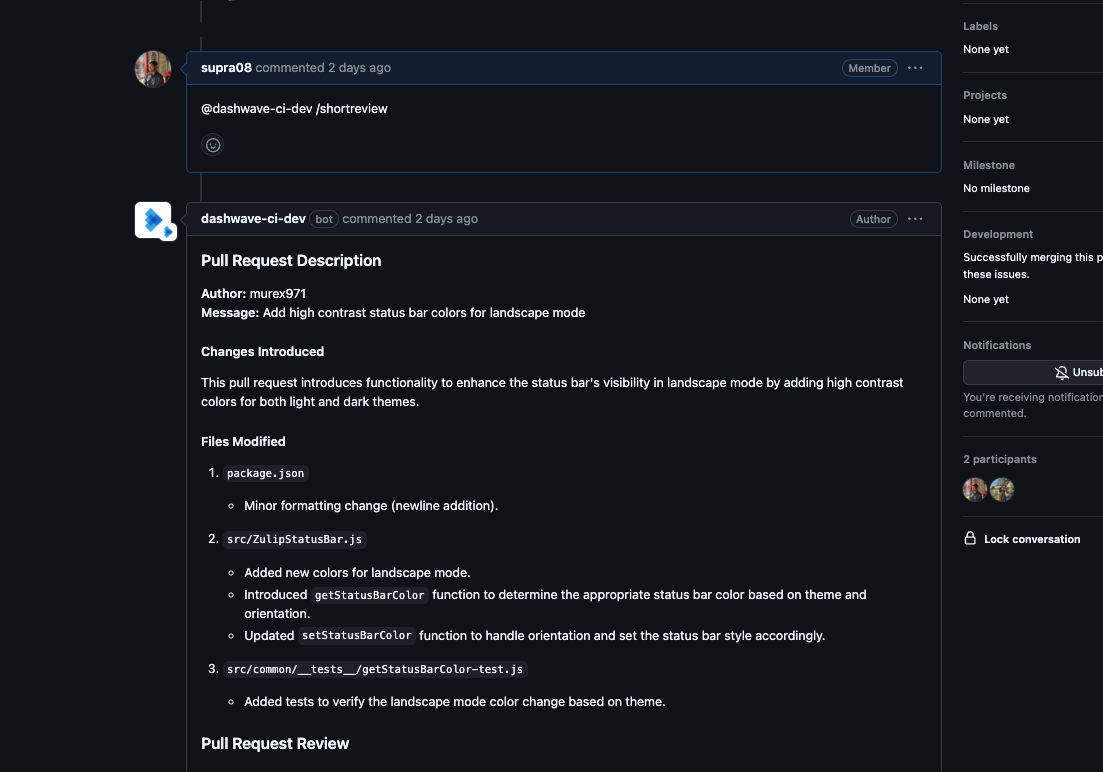Open dashwave-ci-dev comment options menu (three dots)
Screen dimensions: 1103x772
coord(914,219)
